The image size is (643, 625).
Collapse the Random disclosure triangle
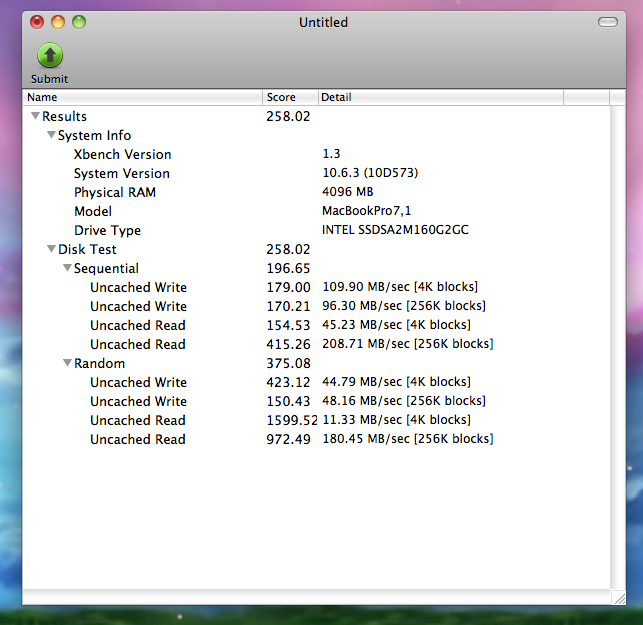(x=68, y=363)
